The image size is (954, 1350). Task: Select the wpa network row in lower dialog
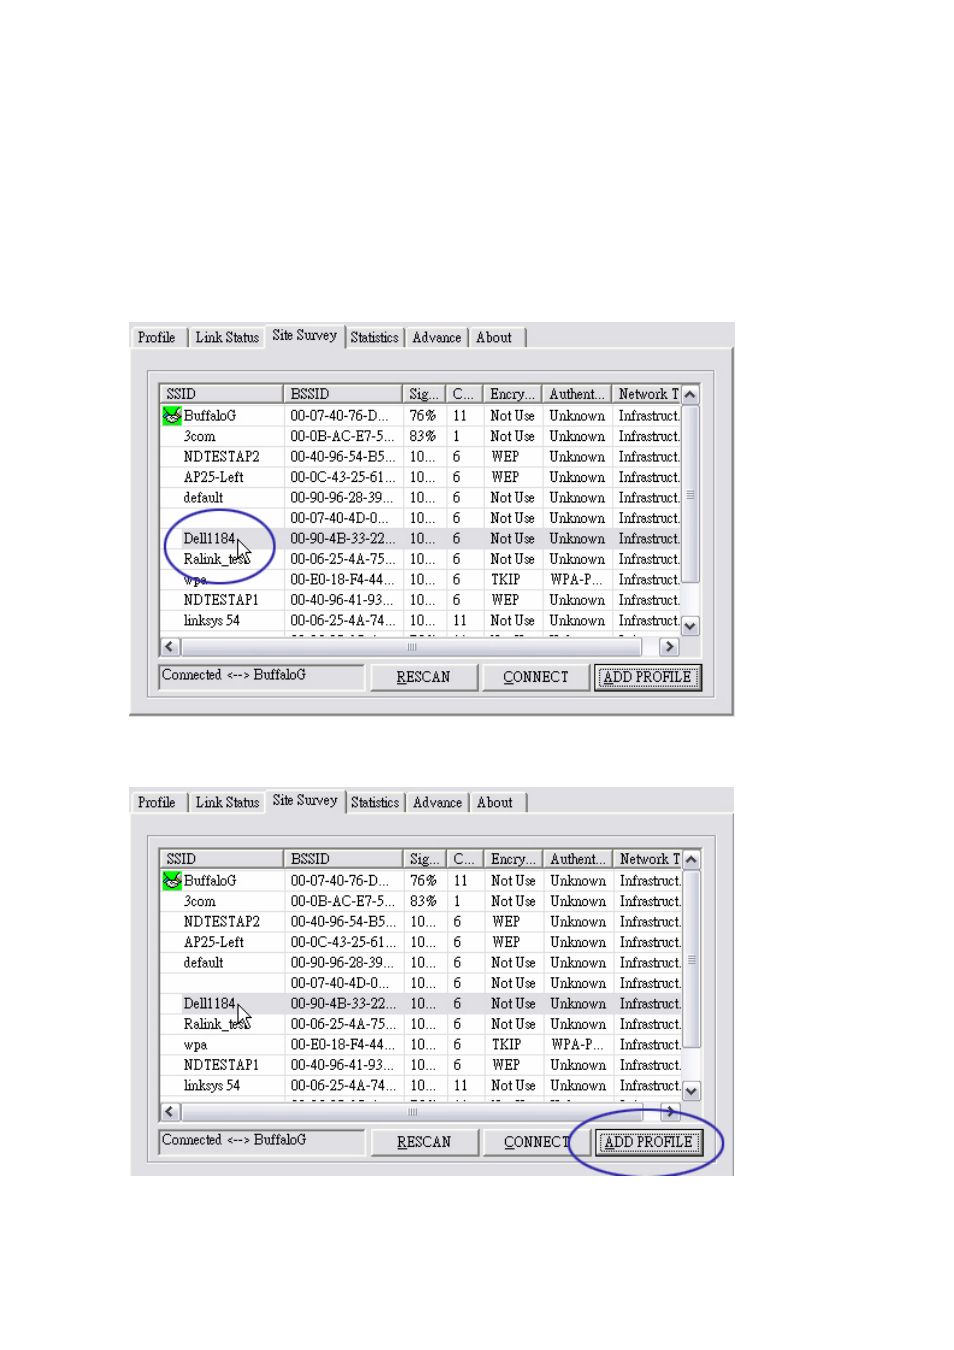(421, 1045)
